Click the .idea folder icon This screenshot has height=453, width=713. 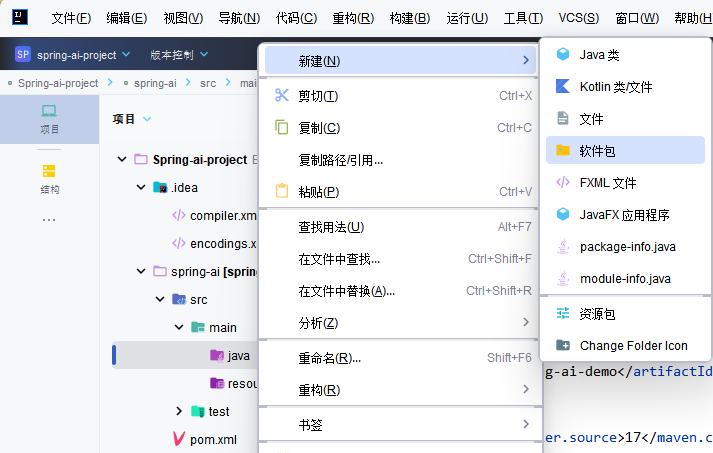[x=160, y=187]
